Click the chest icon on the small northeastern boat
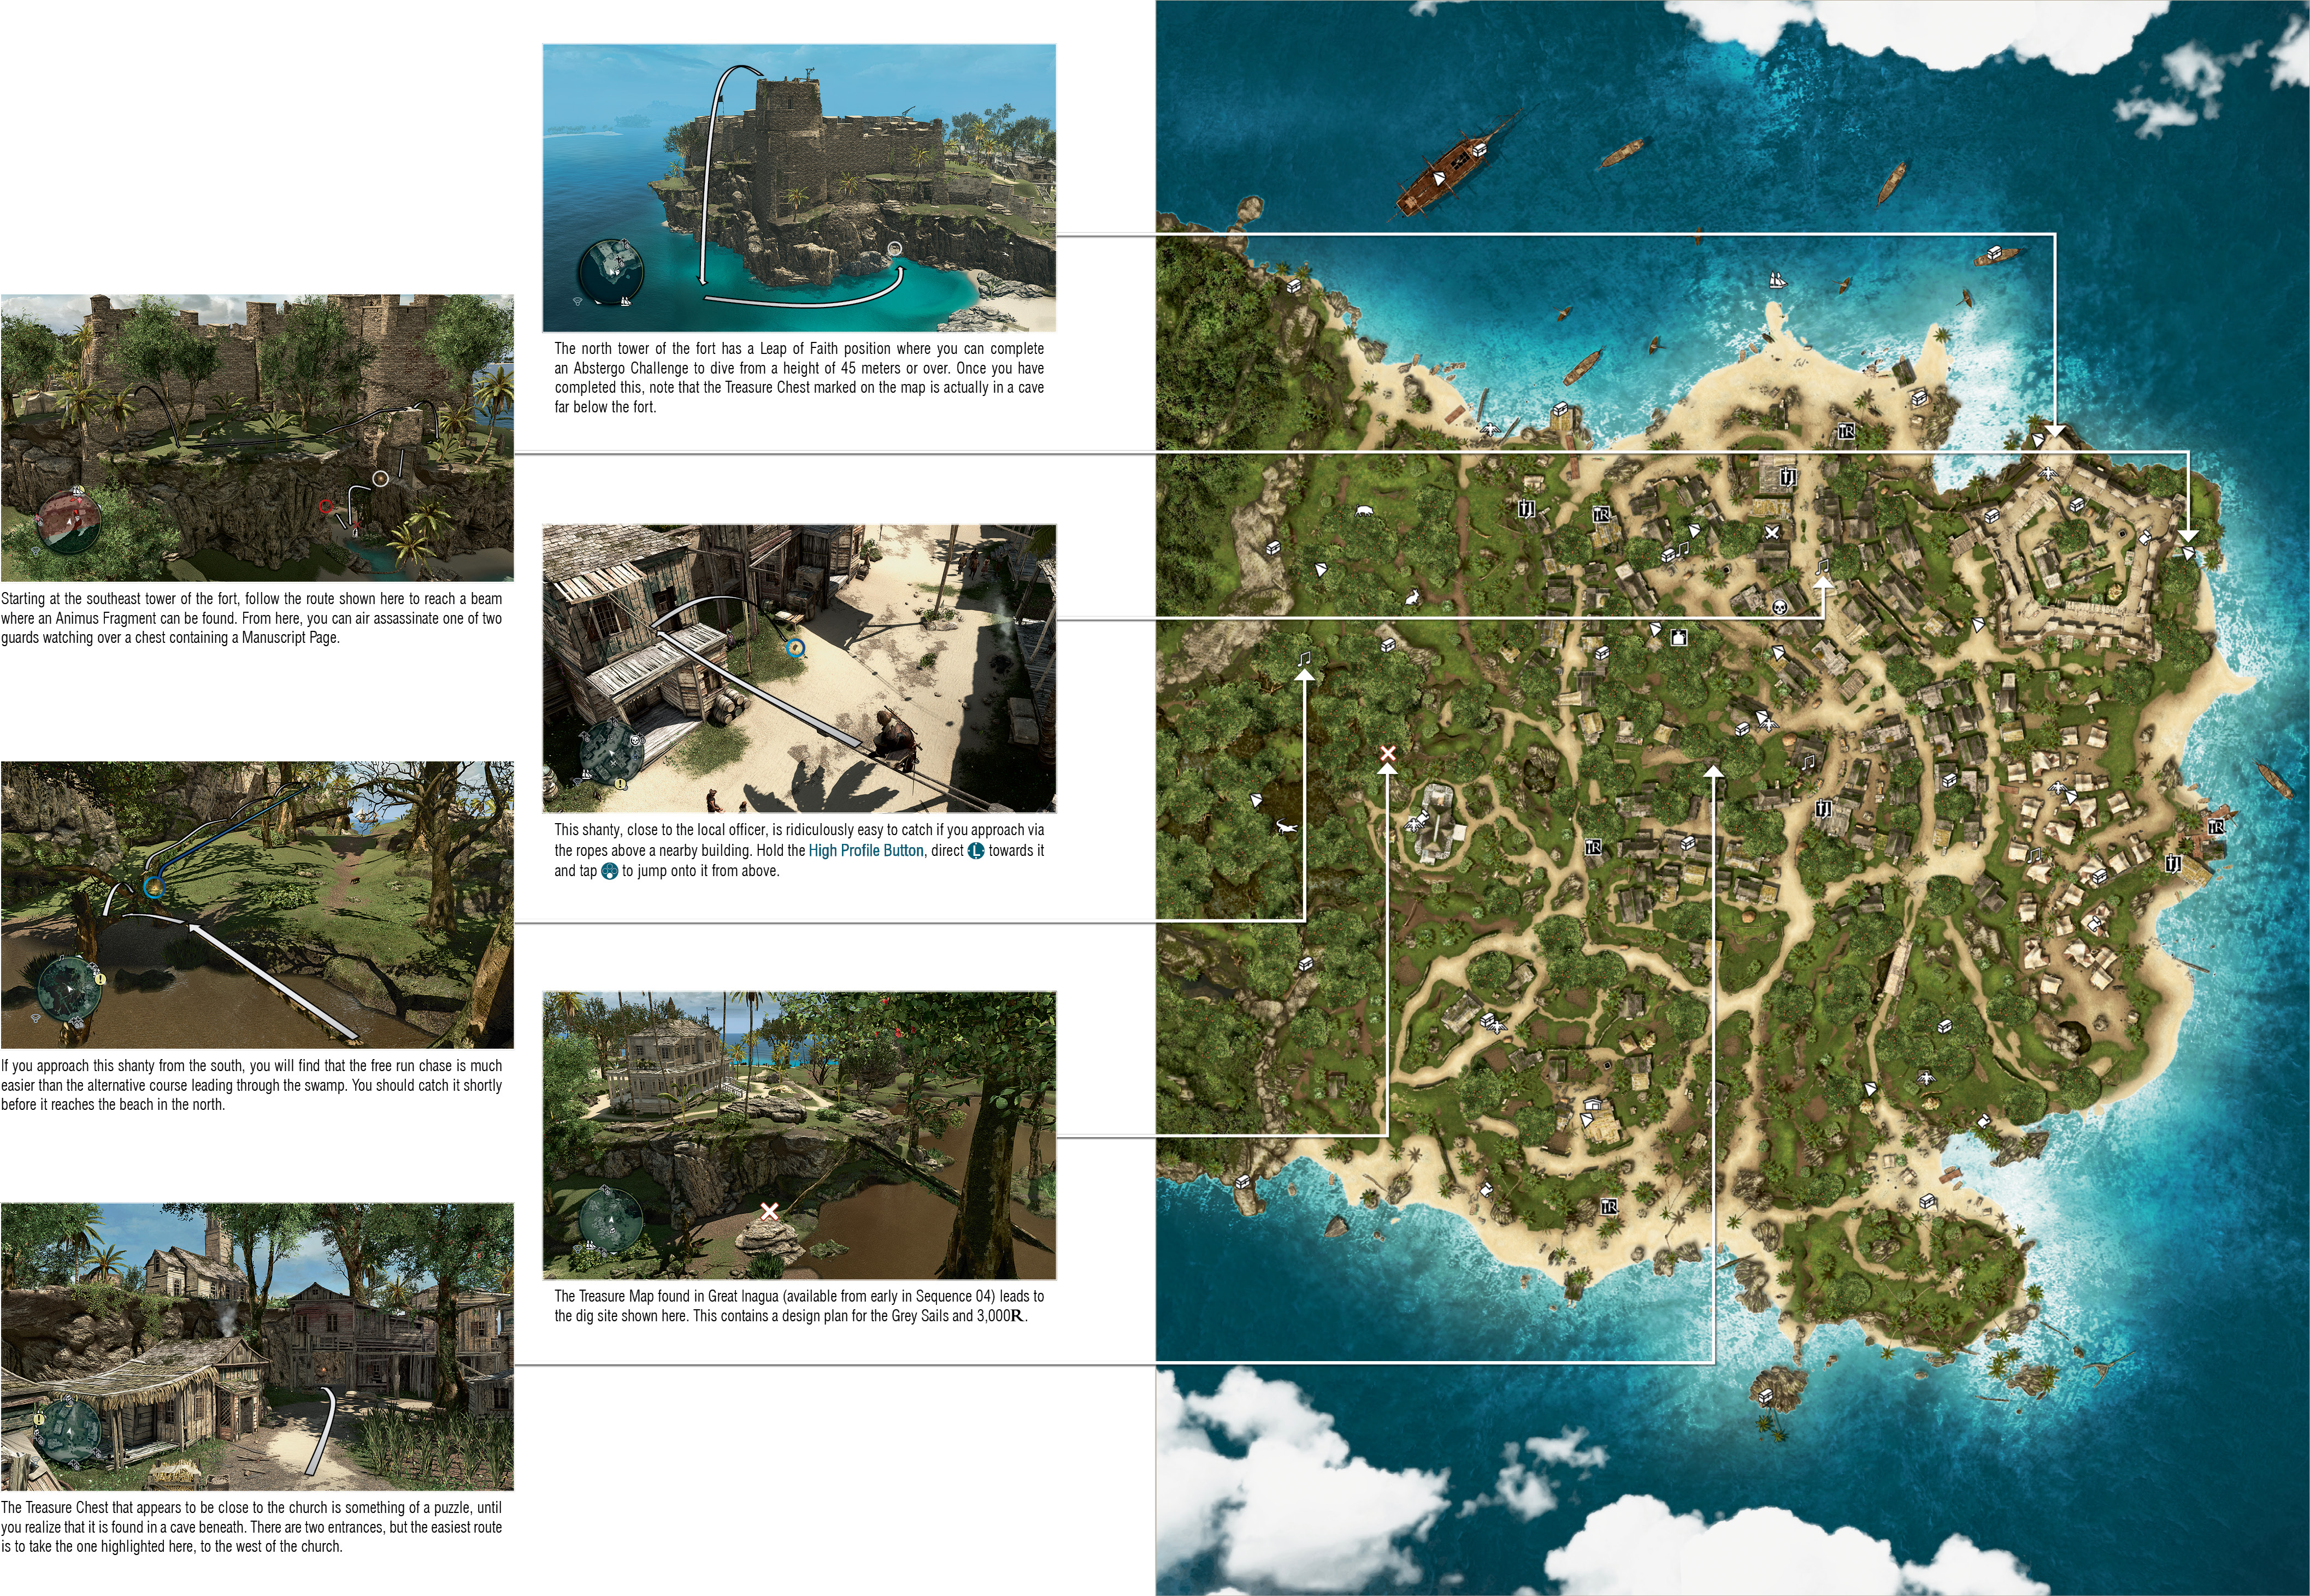 click(x=1994, y=252)
